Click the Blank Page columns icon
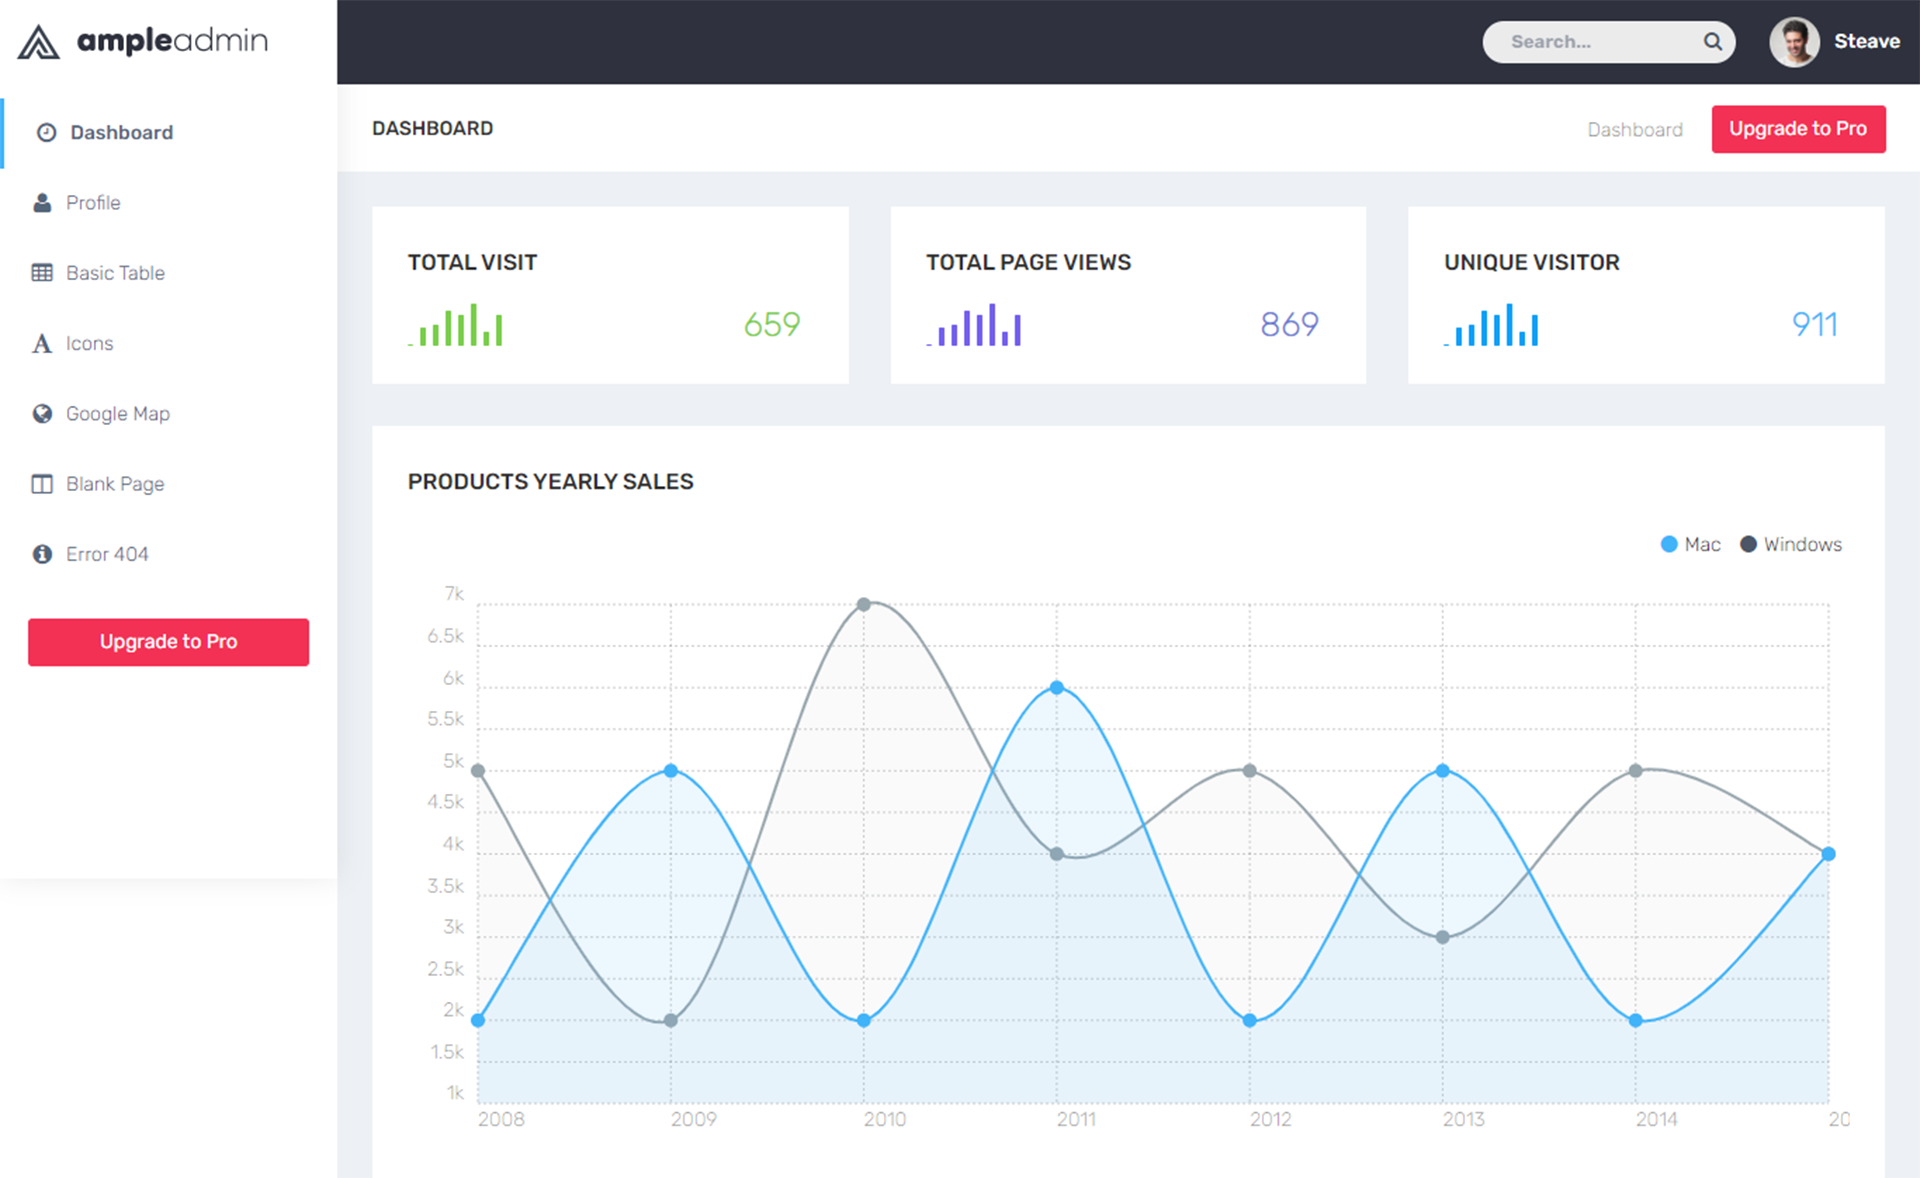The height and width of the screenshot is (1178, 1920). click(42, 484)
